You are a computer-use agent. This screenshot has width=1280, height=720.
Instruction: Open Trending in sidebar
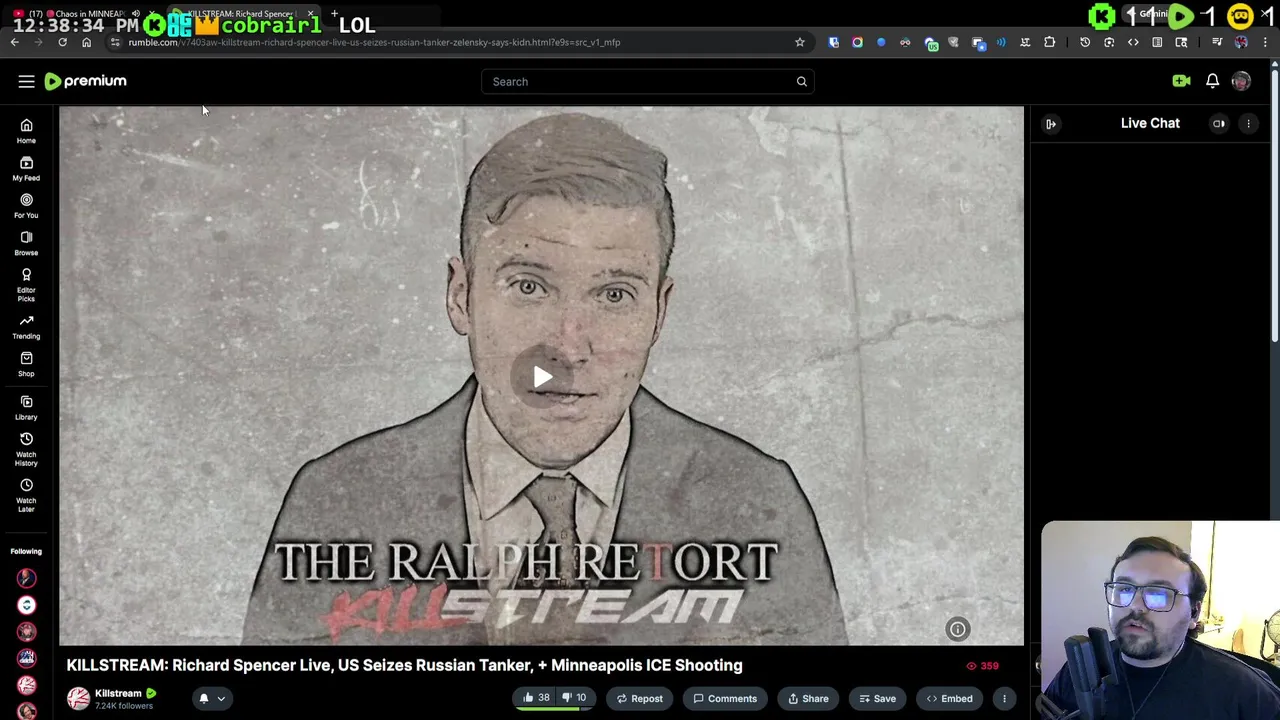click(x=26, y=327)
